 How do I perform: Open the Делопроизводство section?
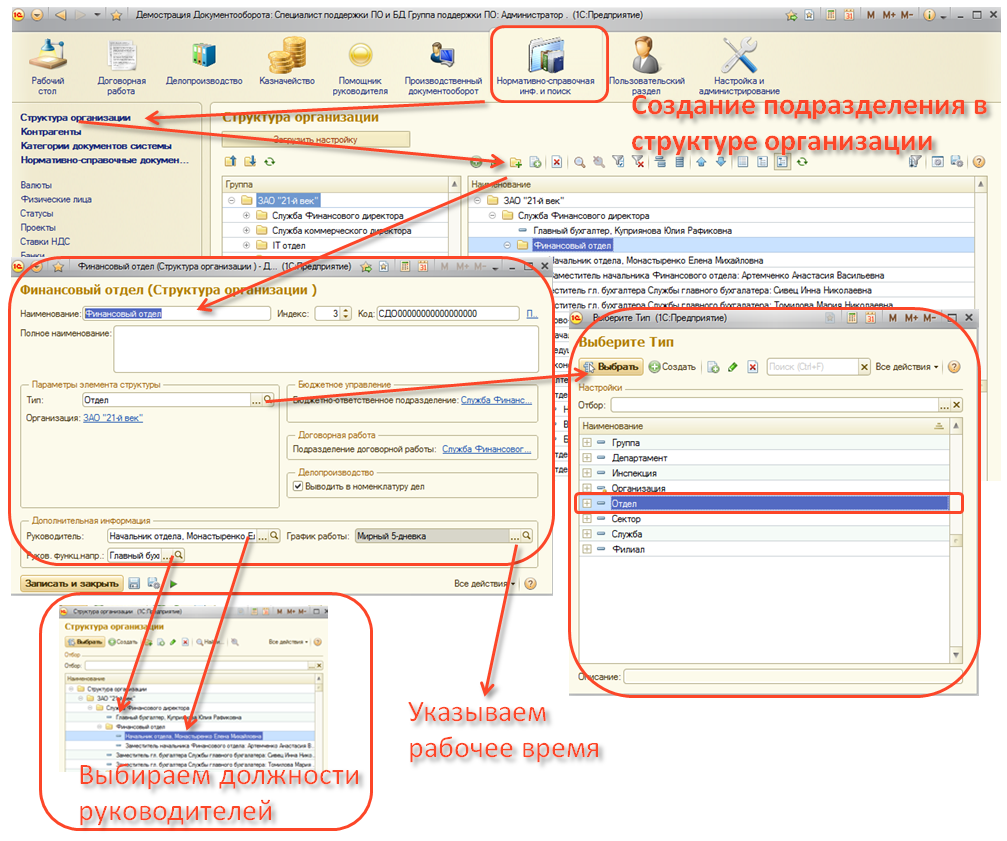pyautogui.click(x=204, y=60)
